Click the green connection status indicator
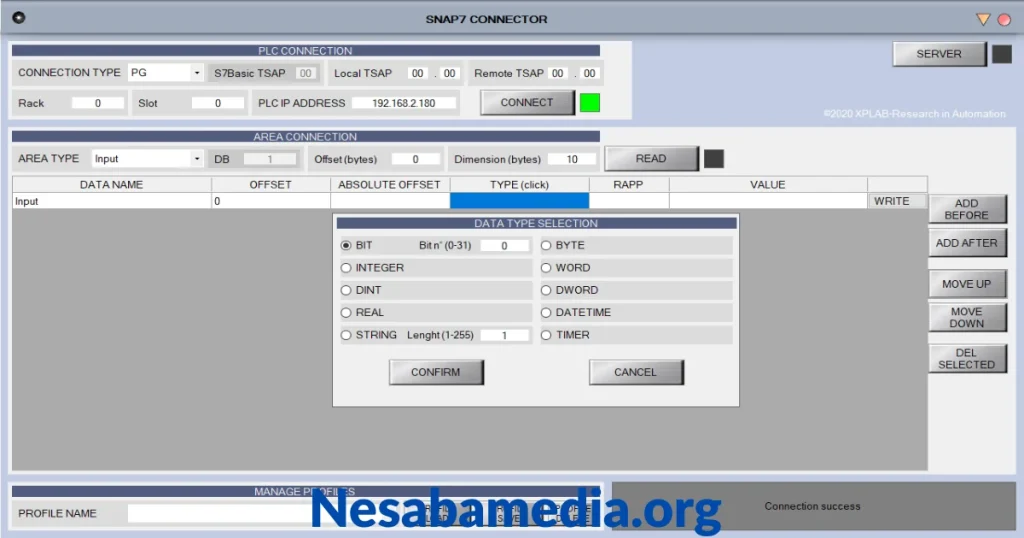The image size is (1024, 538). pyautogui.click(x=590, y=103)
